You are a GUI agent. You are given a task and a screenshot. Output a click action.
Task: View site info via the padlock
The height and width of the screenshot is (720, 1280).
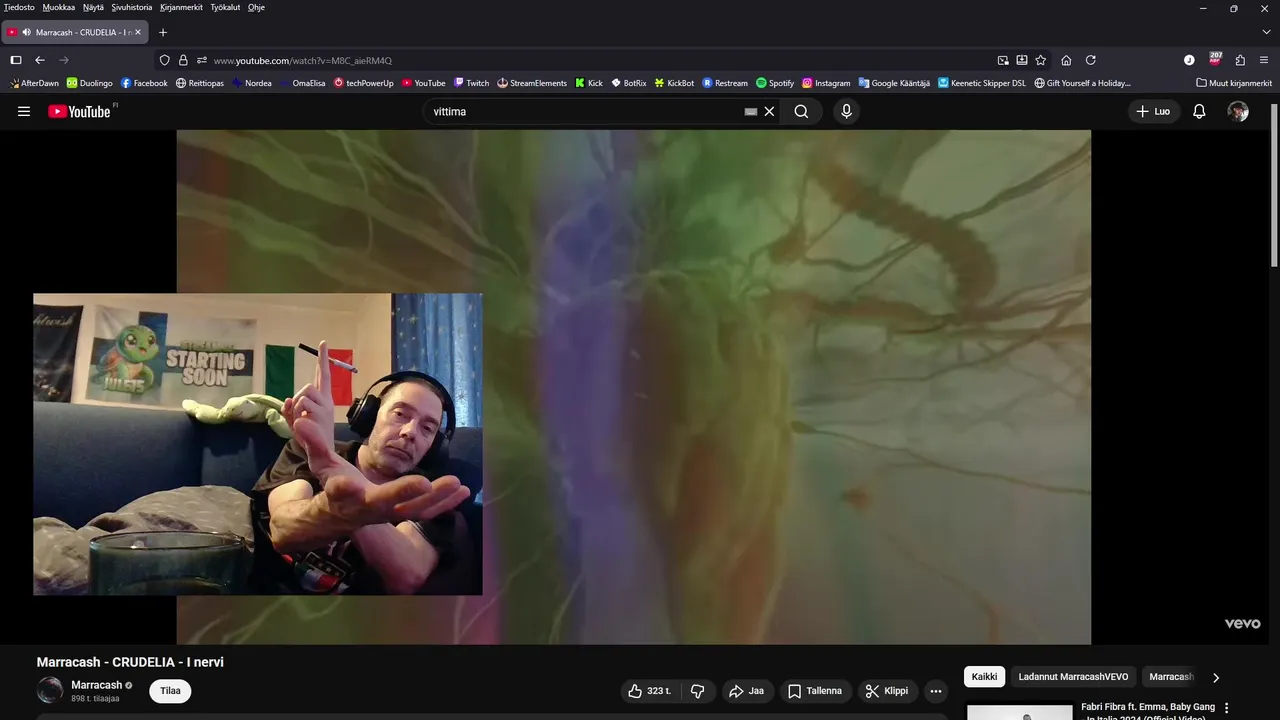pyautogui.click(x=183, y=60)
